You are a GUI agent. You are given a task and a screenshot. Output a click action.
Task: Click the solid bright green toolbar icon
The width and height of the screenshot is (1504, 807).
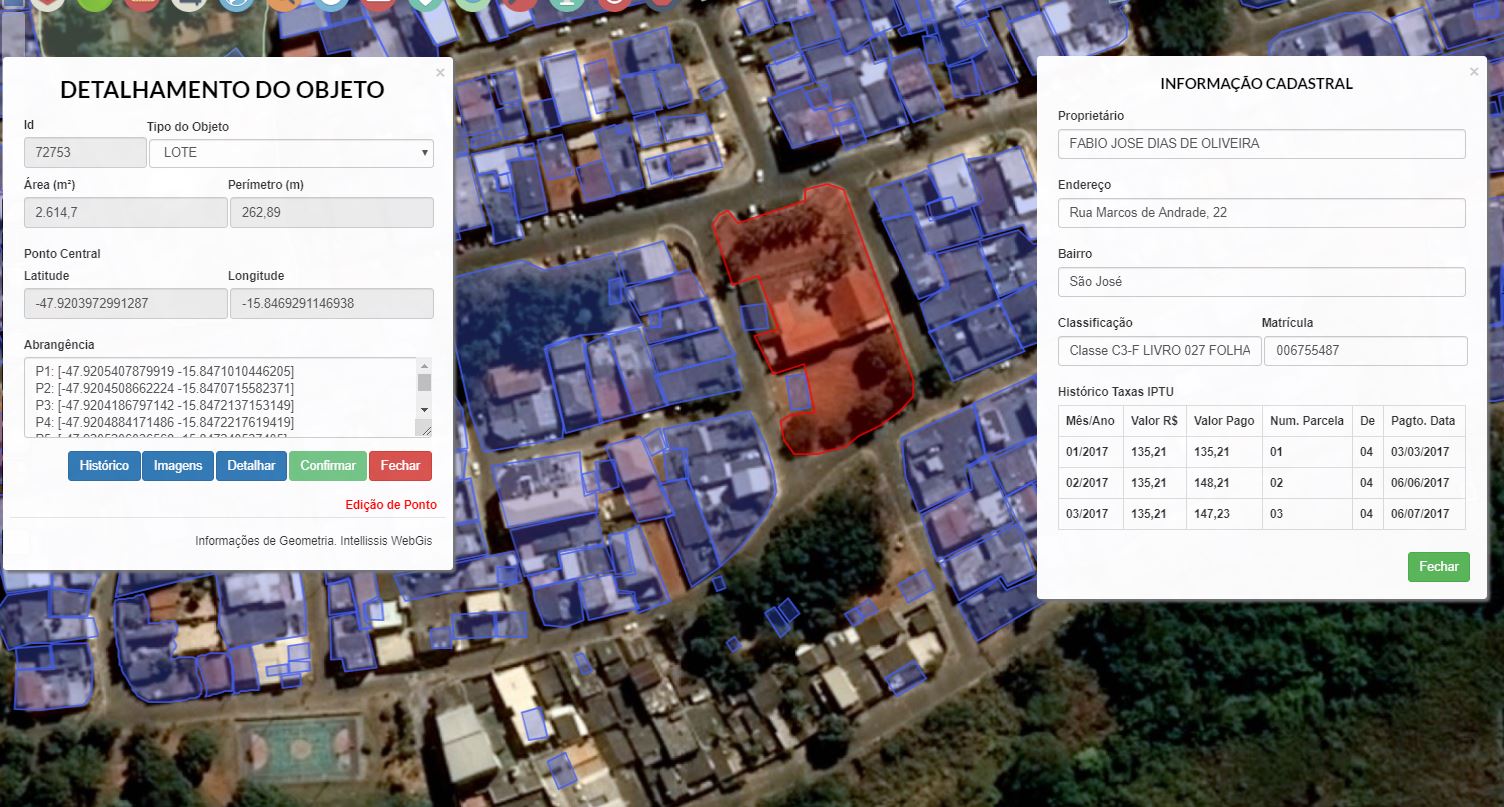point(95,4)
